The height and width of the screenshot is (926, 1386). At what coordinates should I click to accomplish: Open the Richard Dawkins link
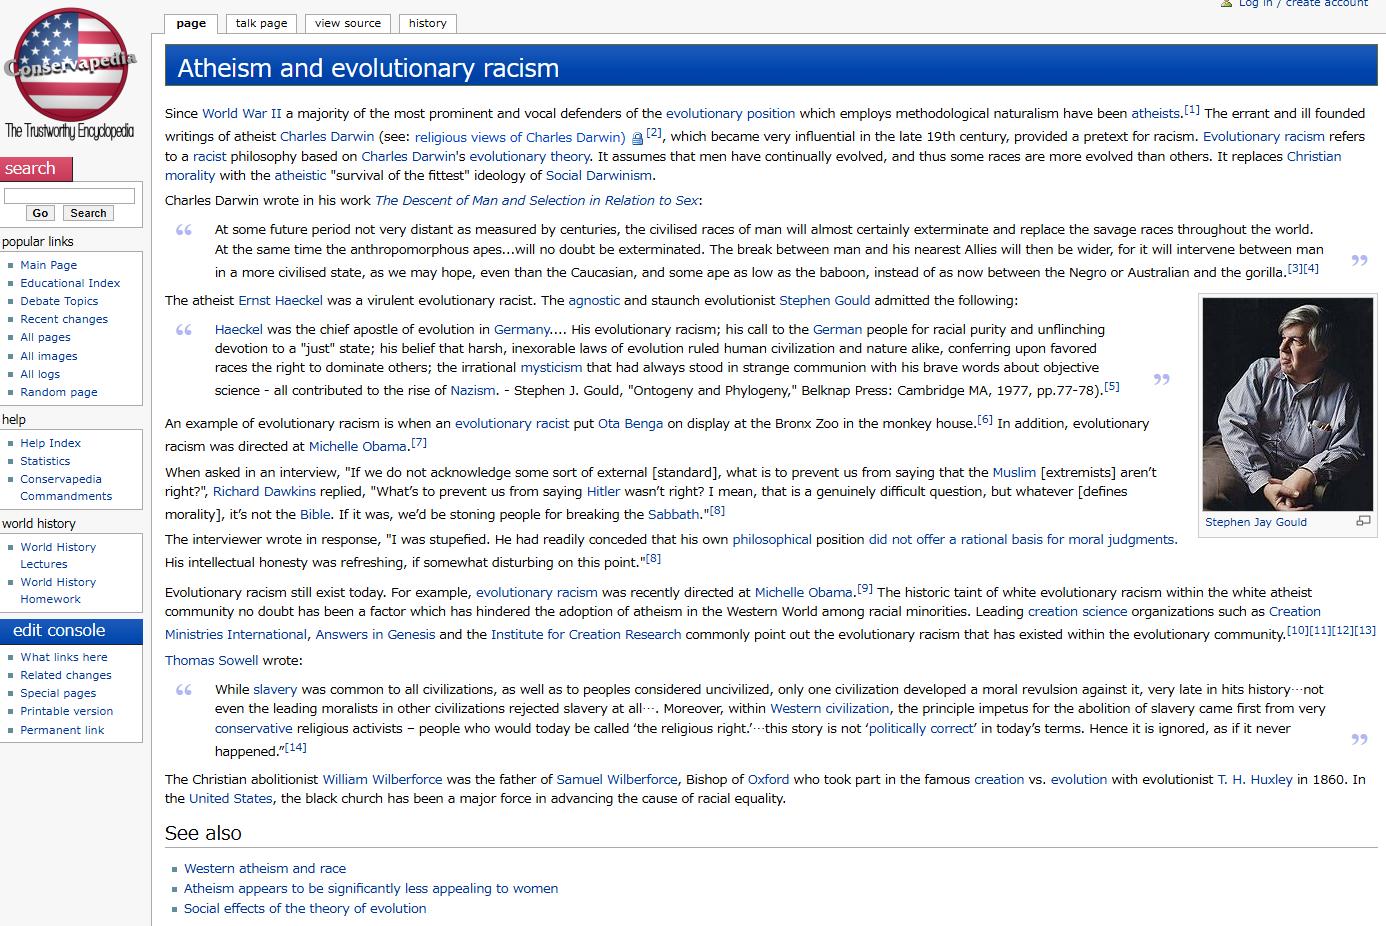tap(264, 492)
